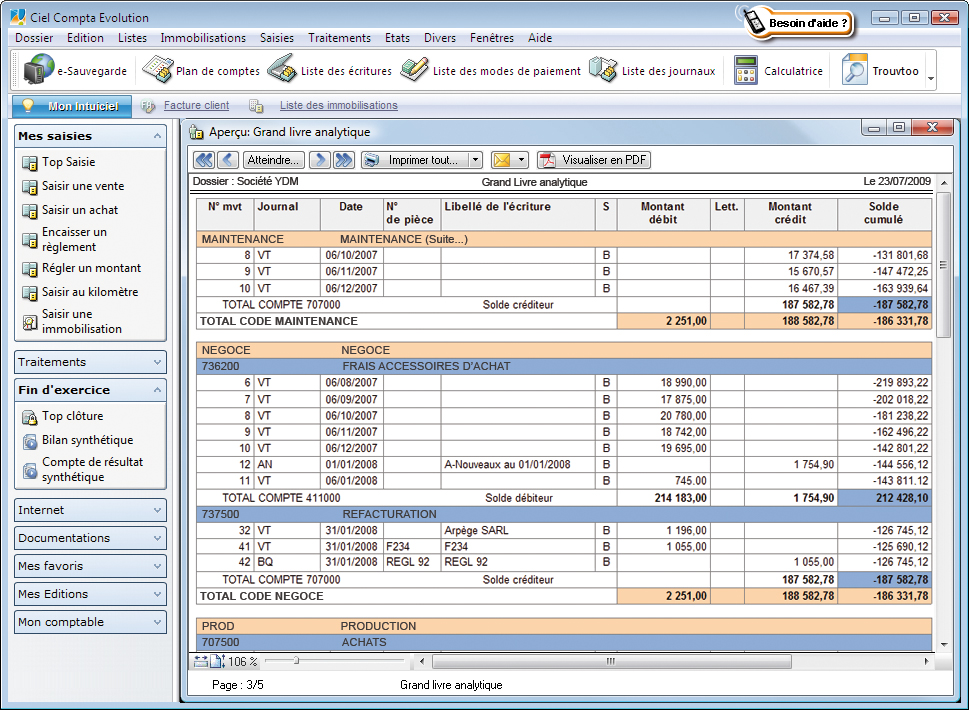Open Saisir une vente link

click(82, 186)
